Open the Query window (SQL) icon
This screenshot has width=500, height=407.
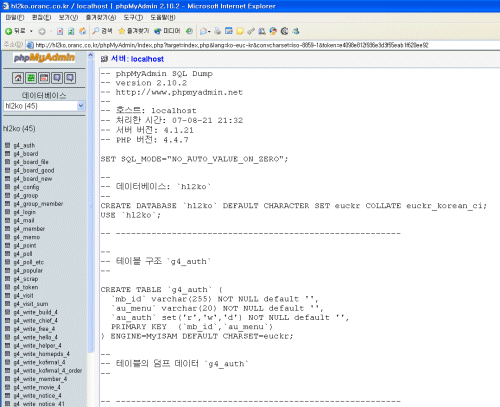[44, 78]
